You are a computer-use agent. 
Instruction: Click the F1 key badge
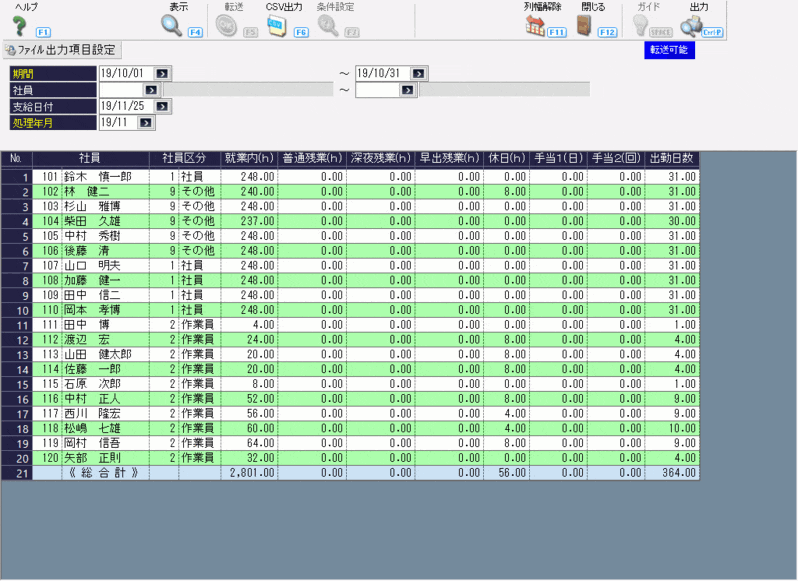tap(43, 33)
